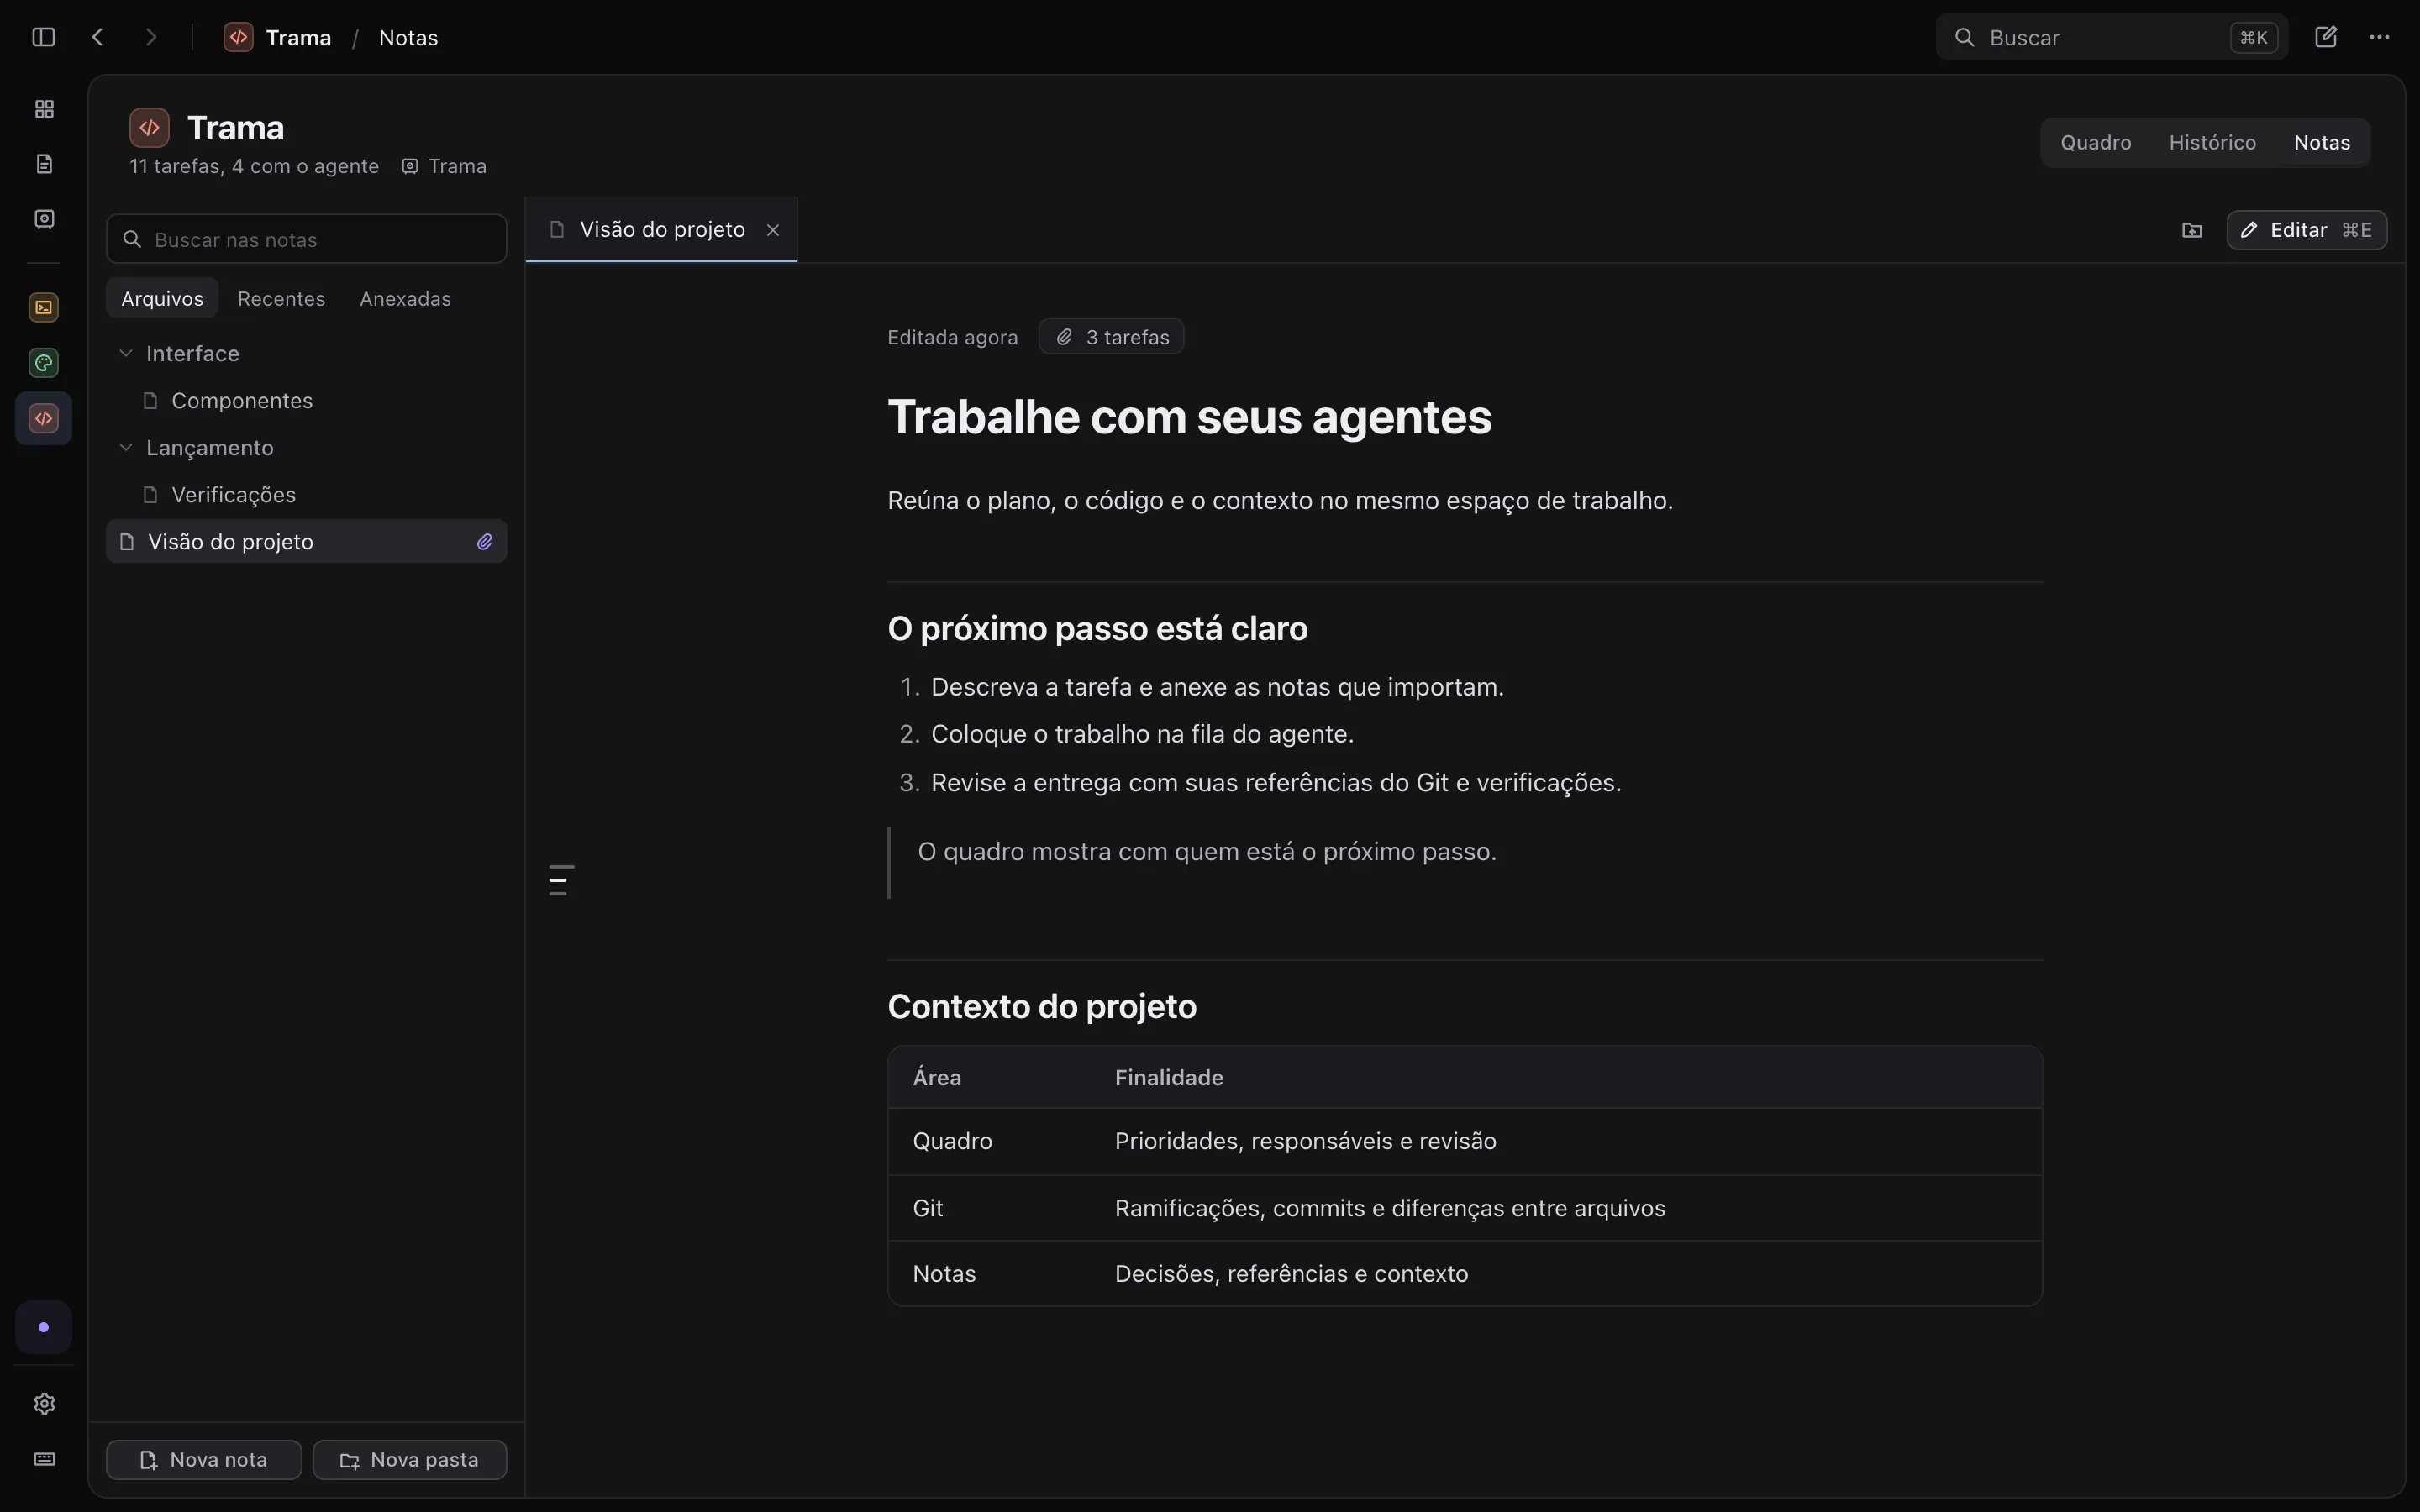The image size is (2420, 1512).
Task: Open the outline icon beside the note
Action: point(562,880)
